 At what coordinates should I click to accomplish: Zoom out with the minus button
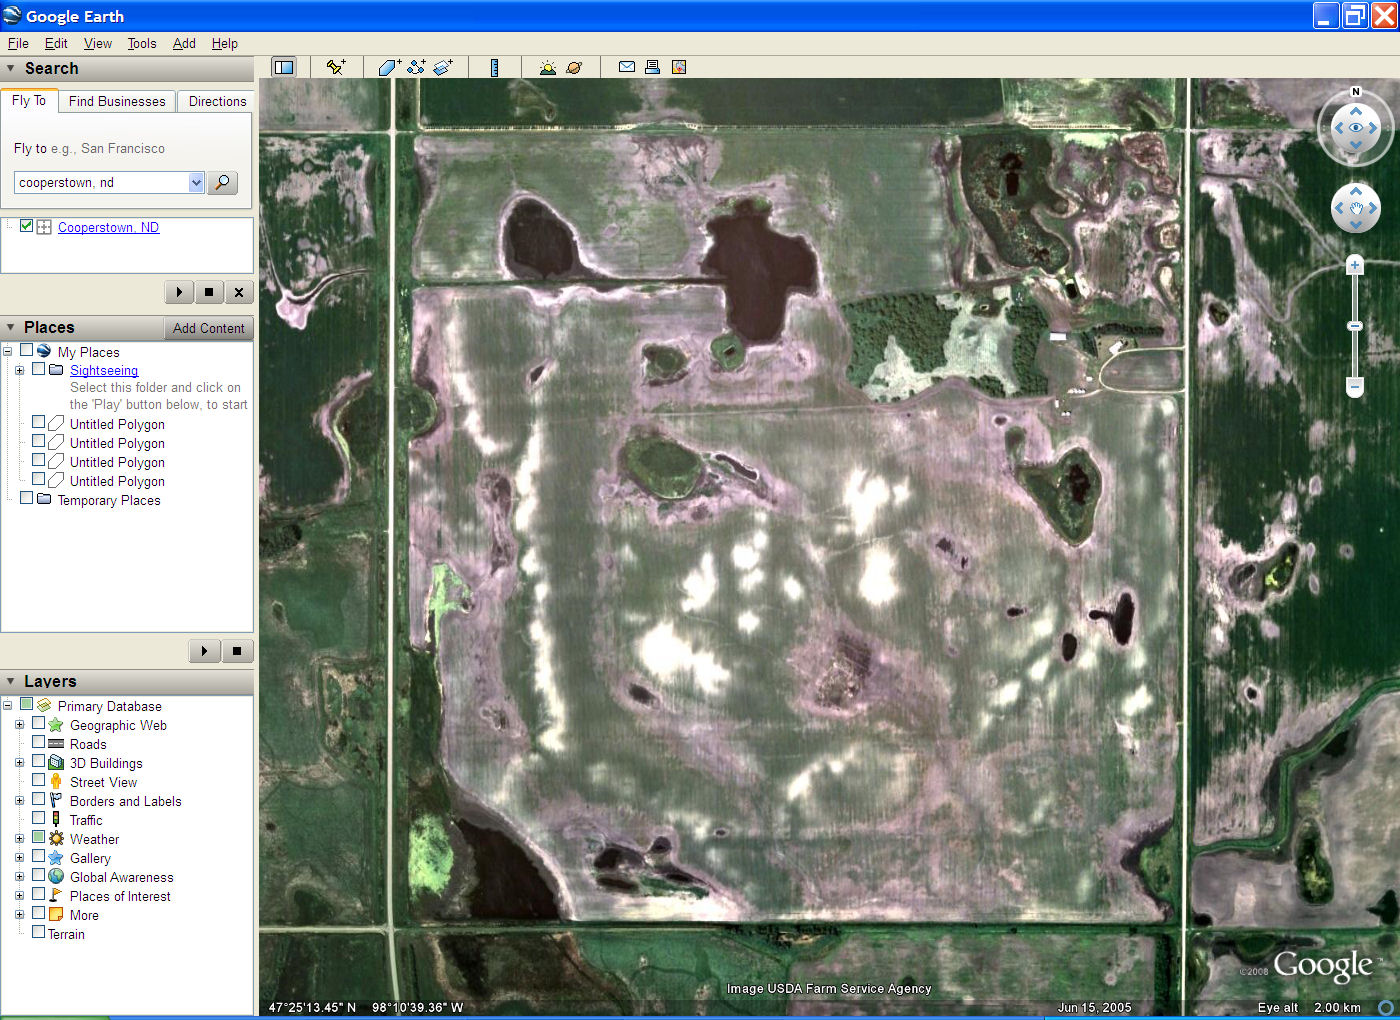pos(1355,387)
